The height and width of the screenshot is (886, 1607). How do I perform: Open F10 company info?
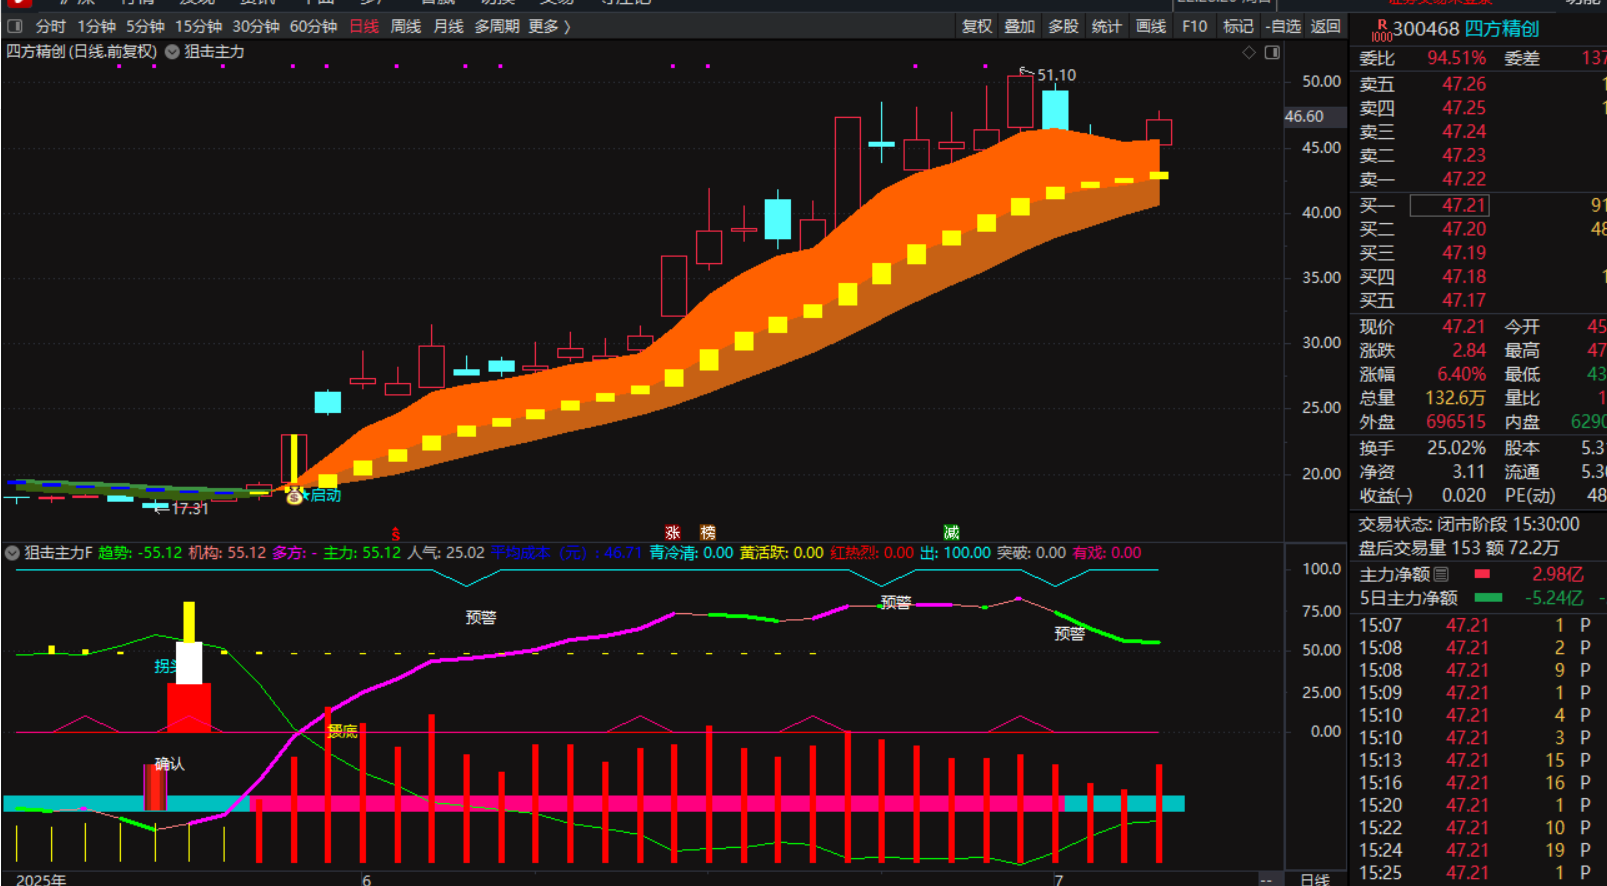tap(1194, 27)
